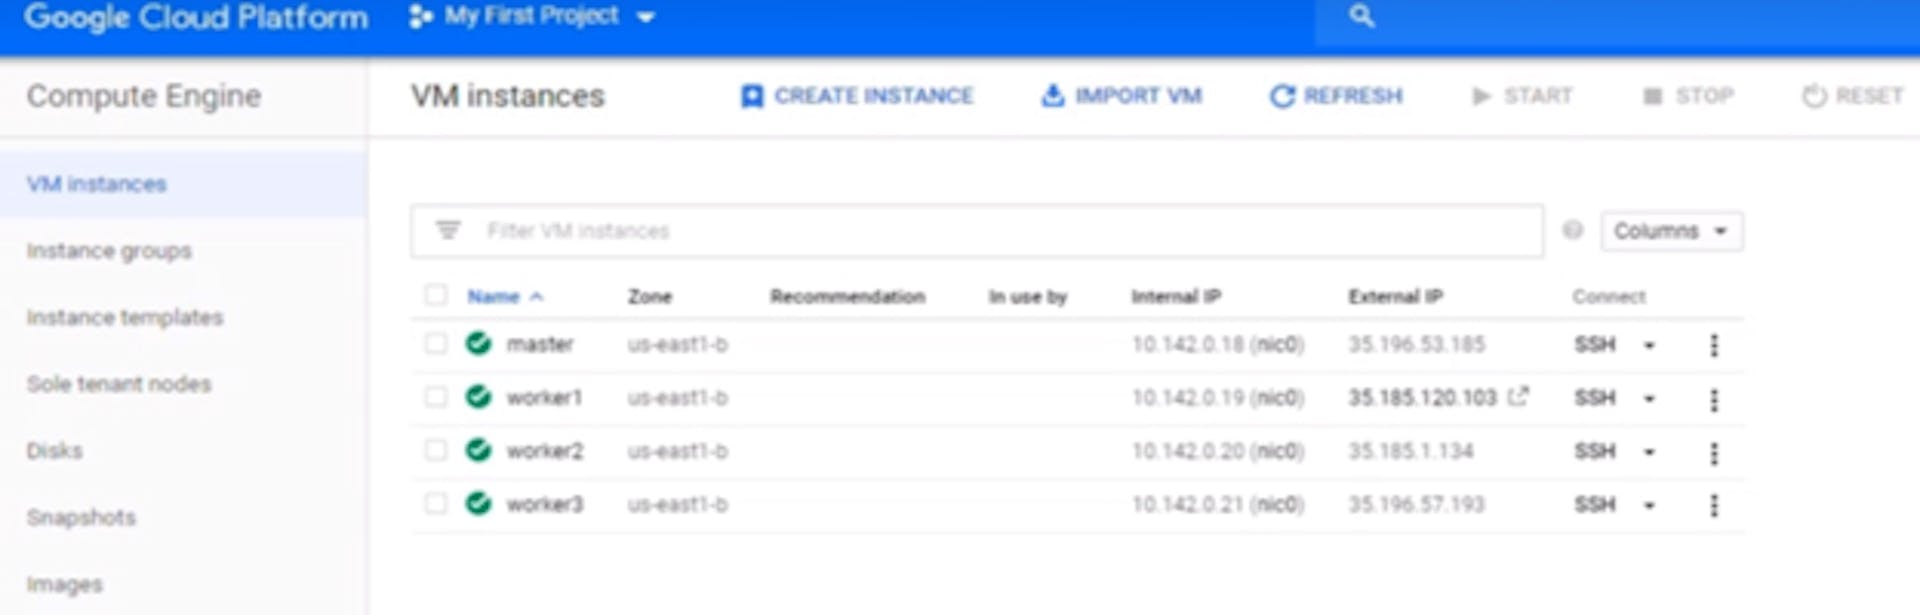Image resolution: width=1920 pixels, height=615 pixels.
Task: Click the Filter VM instances input field
Action: pyautogui.click(x=976, y=231)
